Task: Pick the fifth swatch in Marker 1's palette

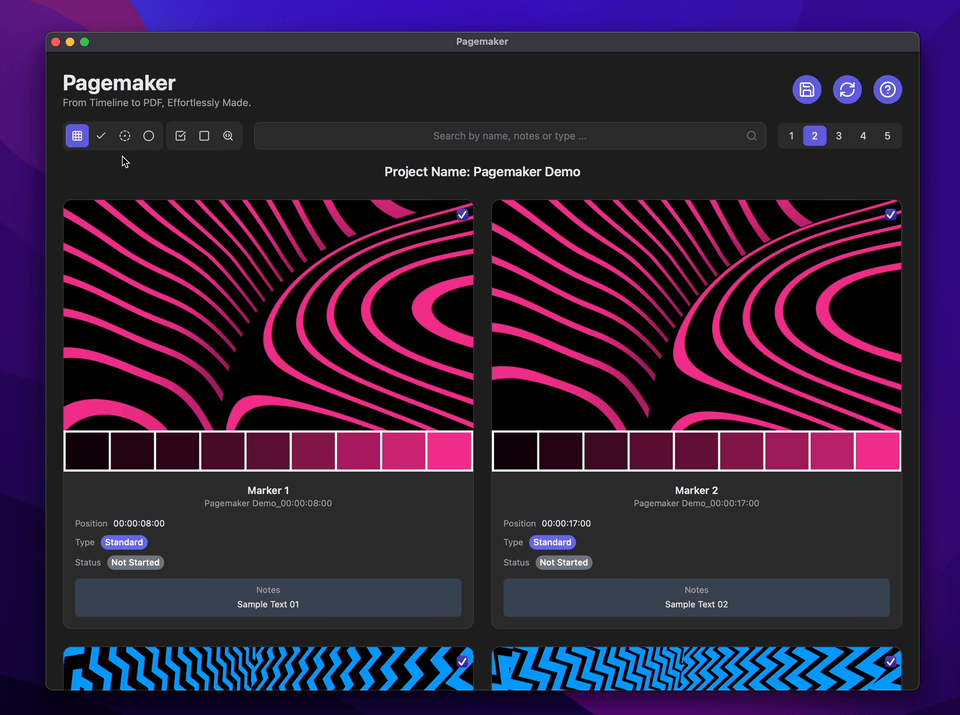Action: [268, 451]
